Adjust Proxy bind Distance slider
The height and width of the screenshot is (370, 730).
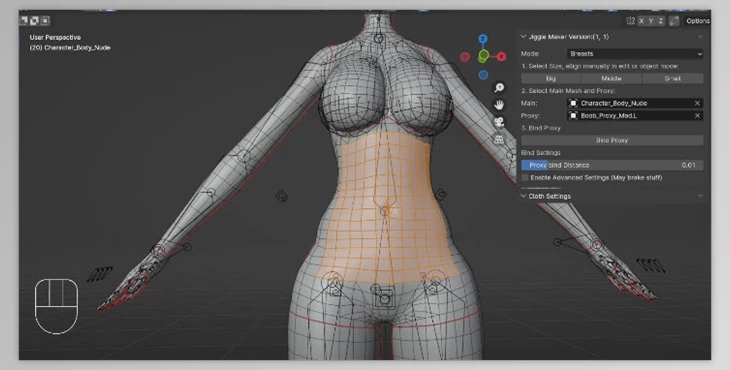tap(612, 165)
